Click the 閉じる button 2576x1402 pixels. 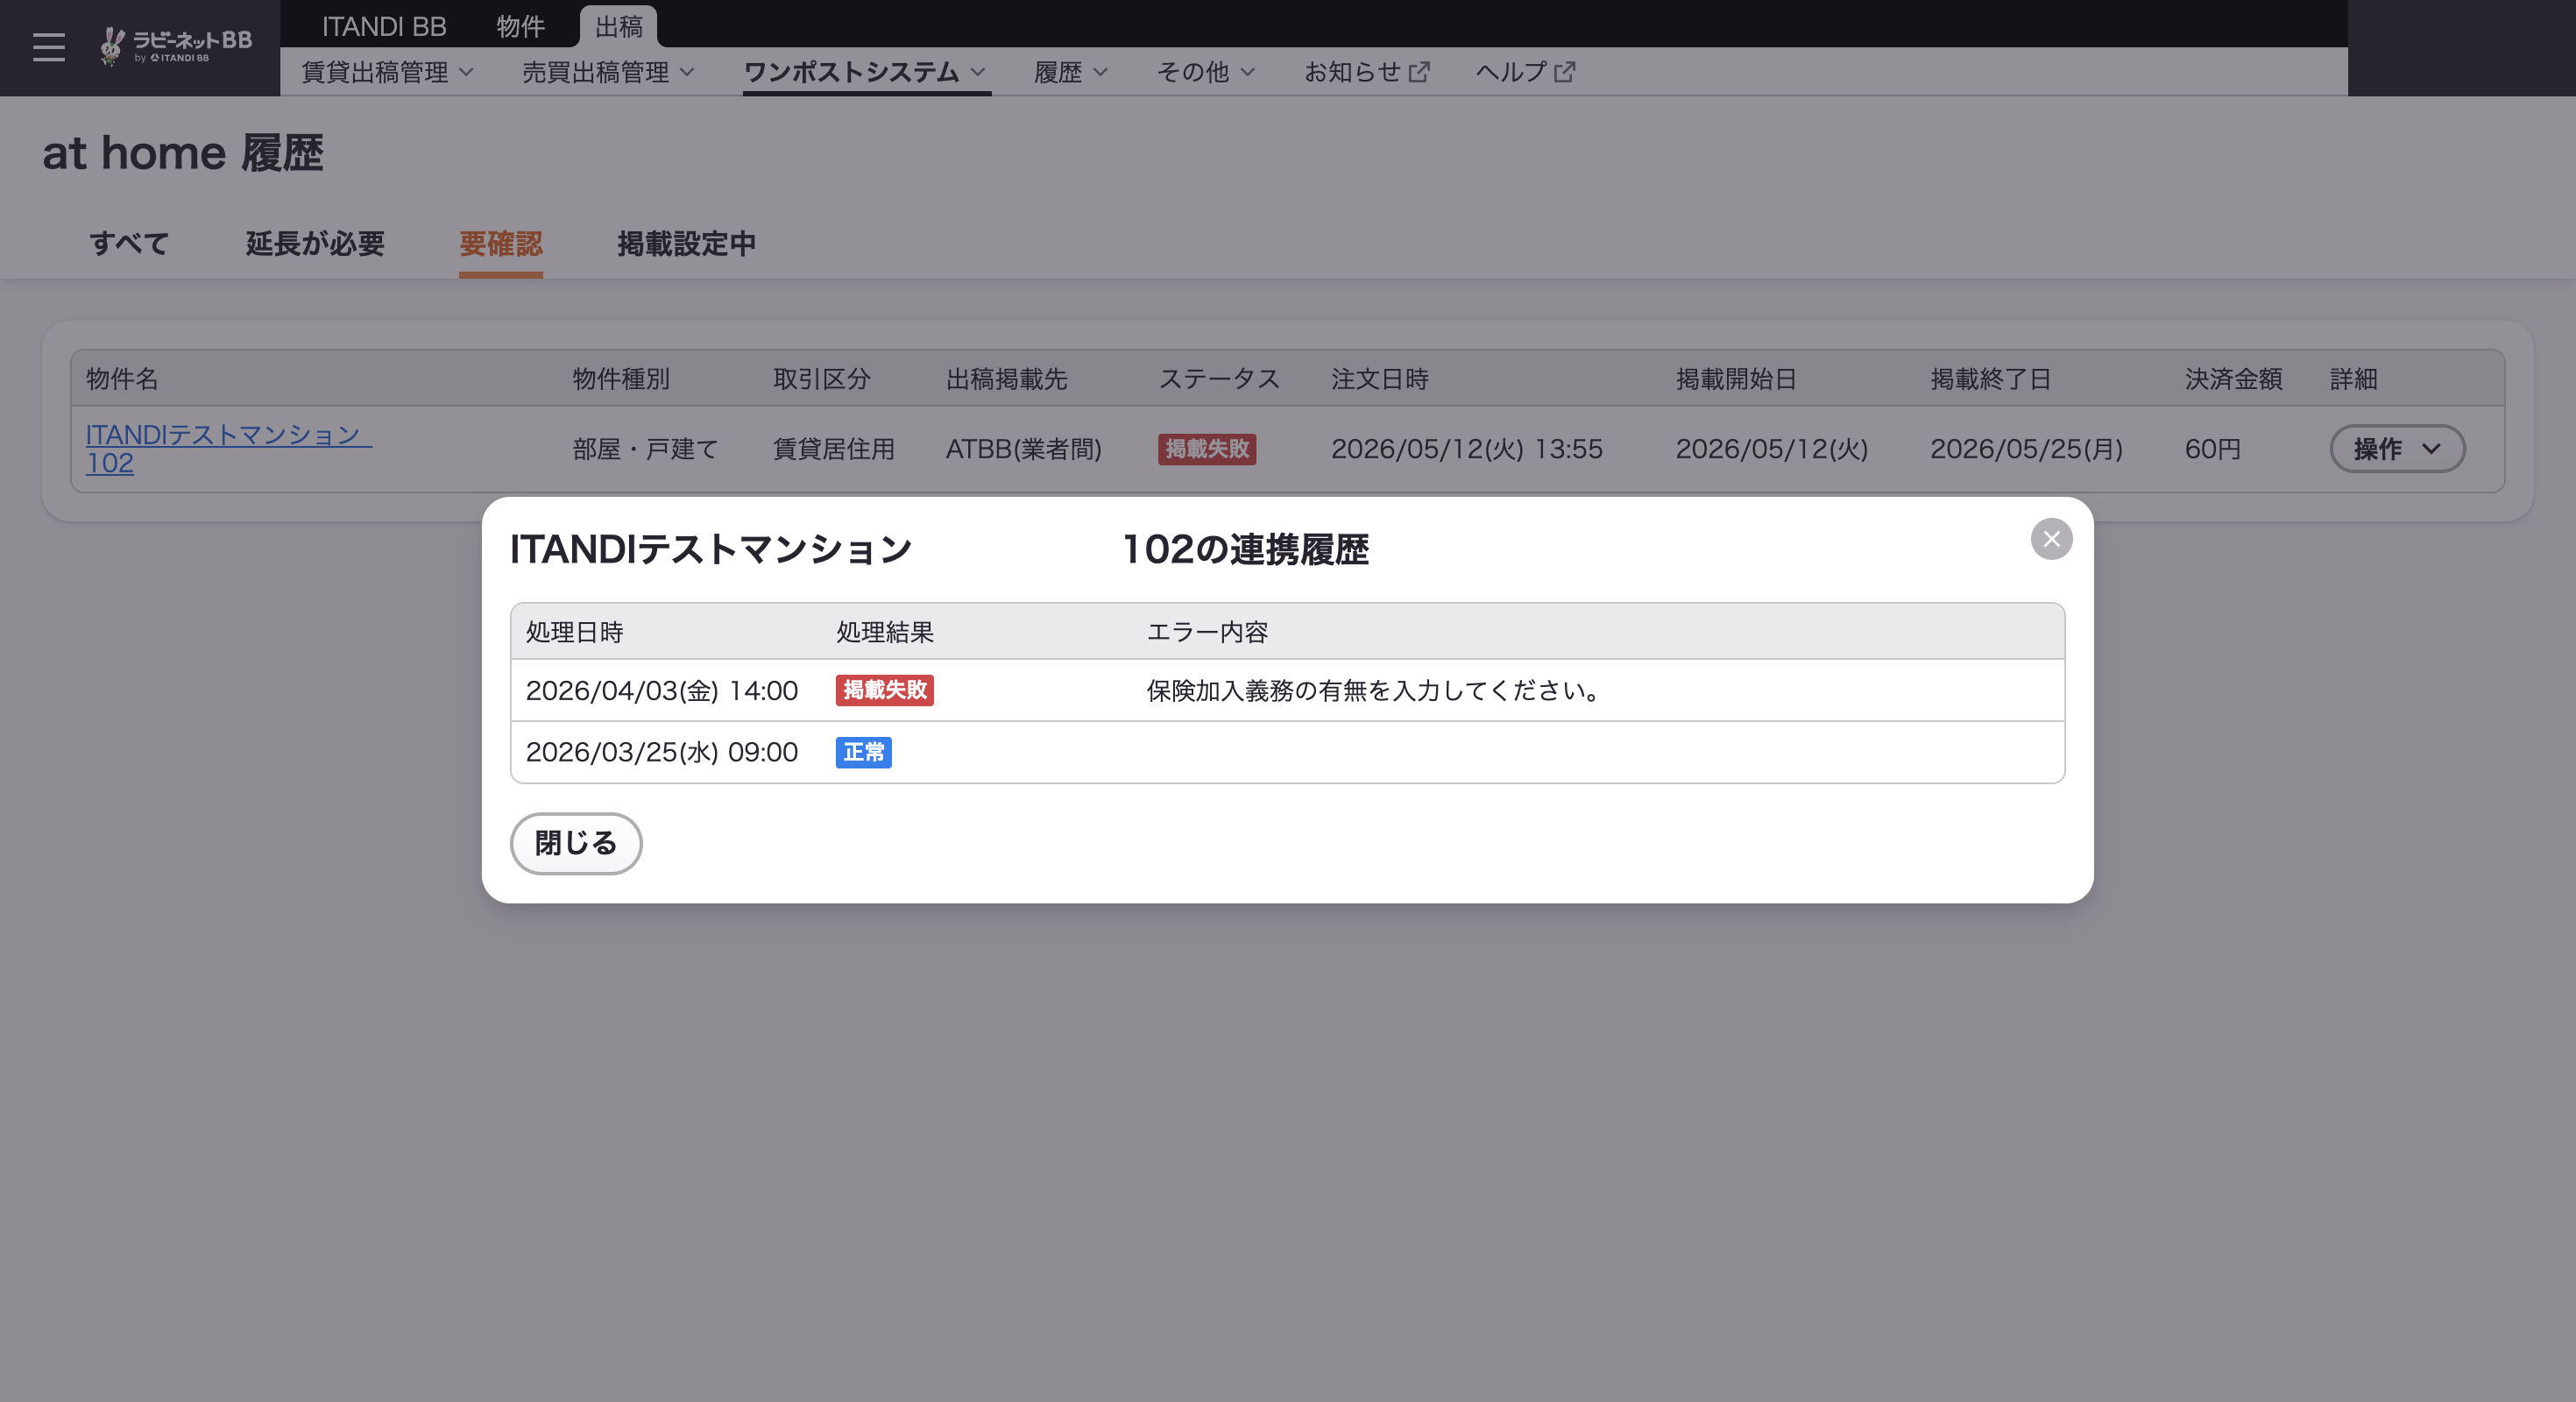pos(576,843)
